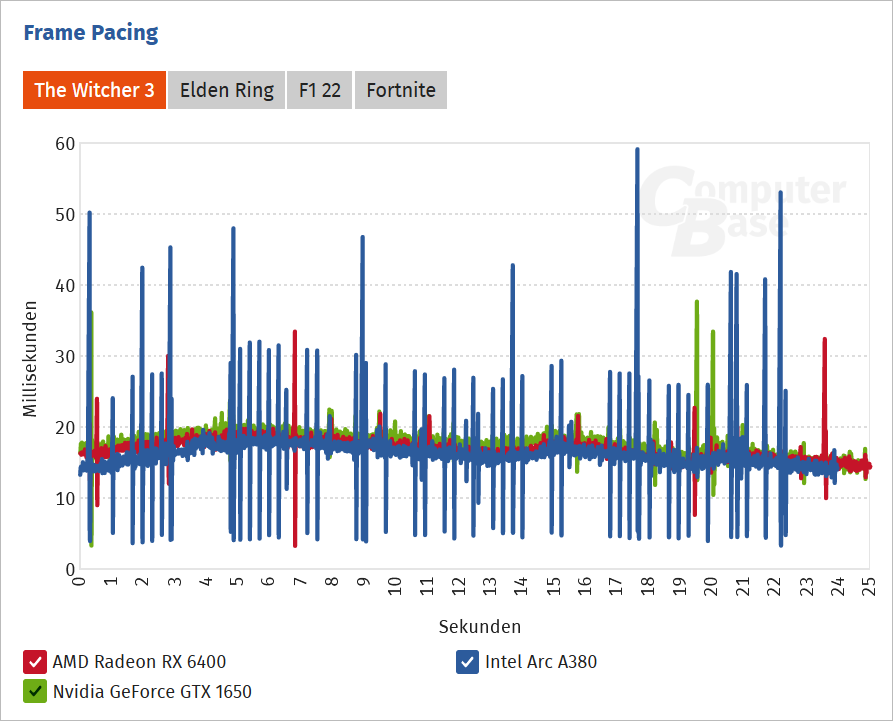This screenshot has width=893, height=721.
Task: Click the 18 second x-axis label
Action: click(x=648, y=586)
